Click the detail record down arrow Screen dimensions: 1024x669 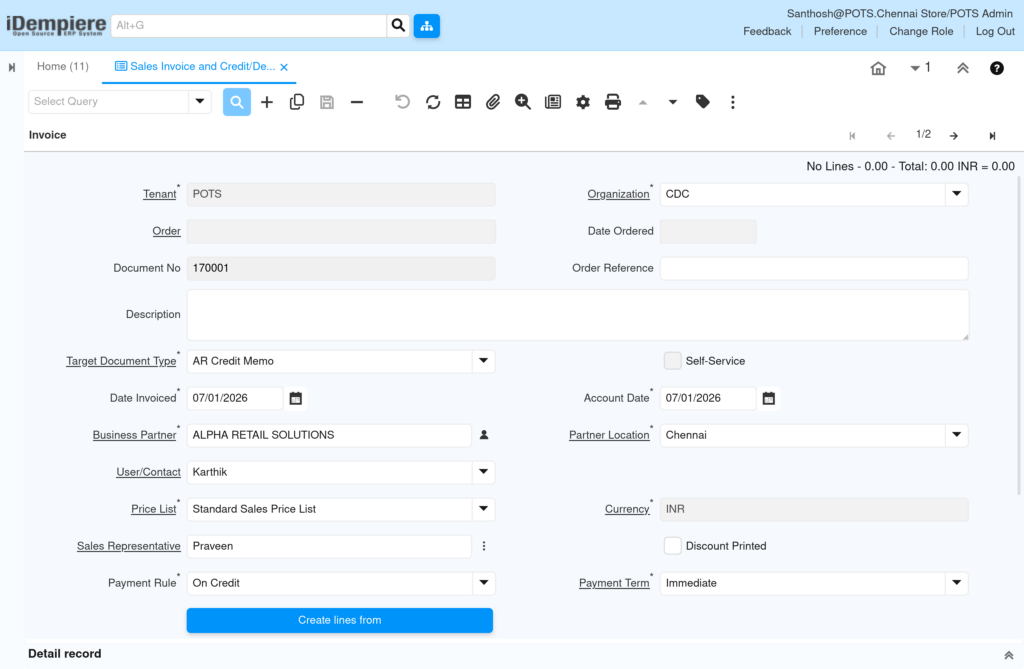pos(673,103)
